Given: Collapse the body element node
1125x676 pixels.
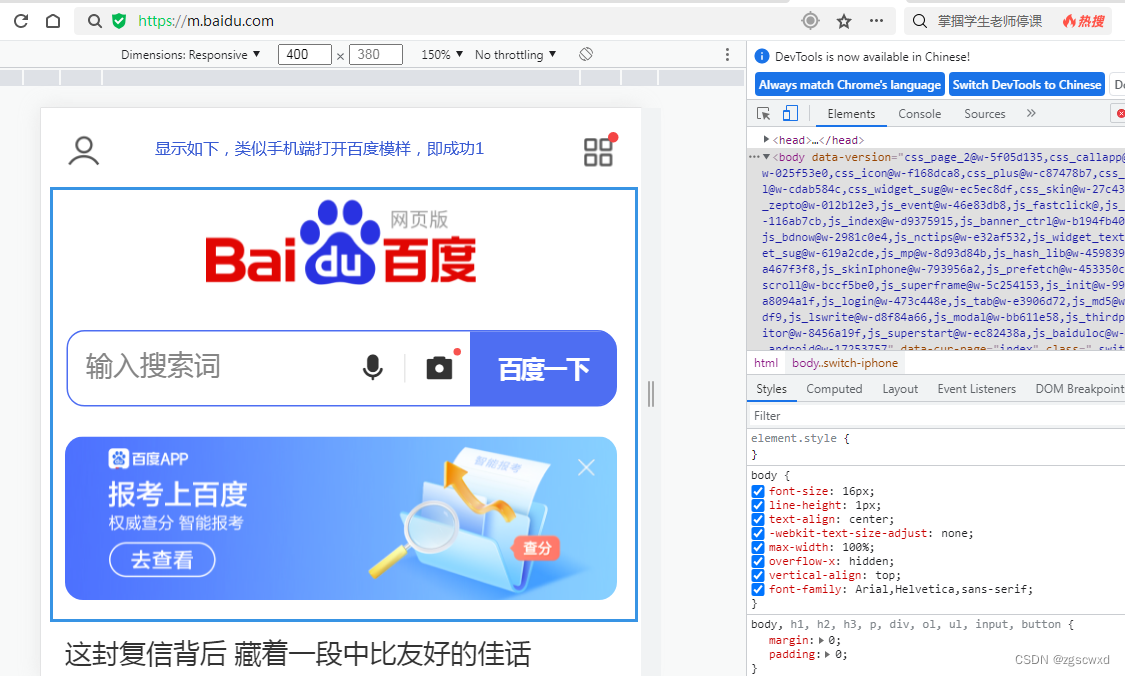Looking at the screenshot, I should 766,156.
